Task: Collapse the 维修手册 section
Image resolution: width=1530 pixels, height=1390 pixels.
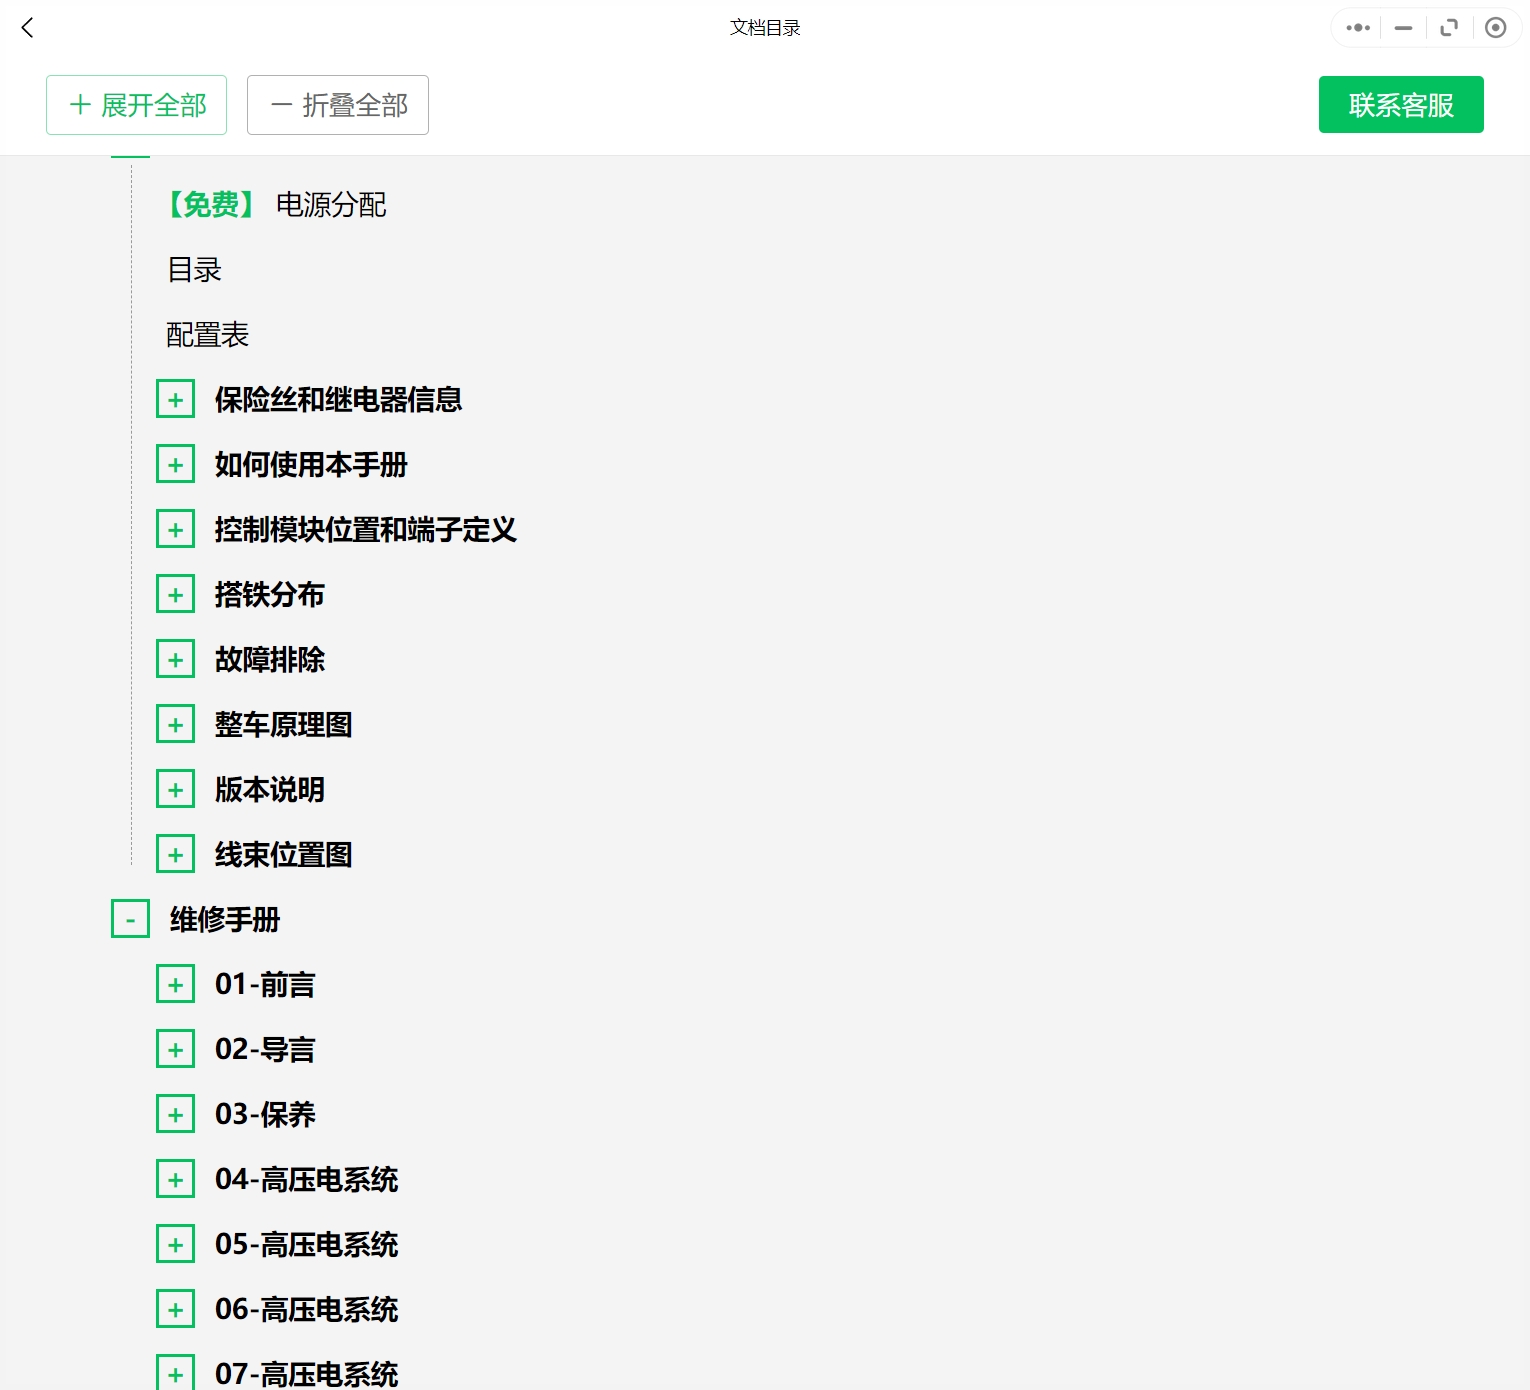Action: [x=130, y=920]
